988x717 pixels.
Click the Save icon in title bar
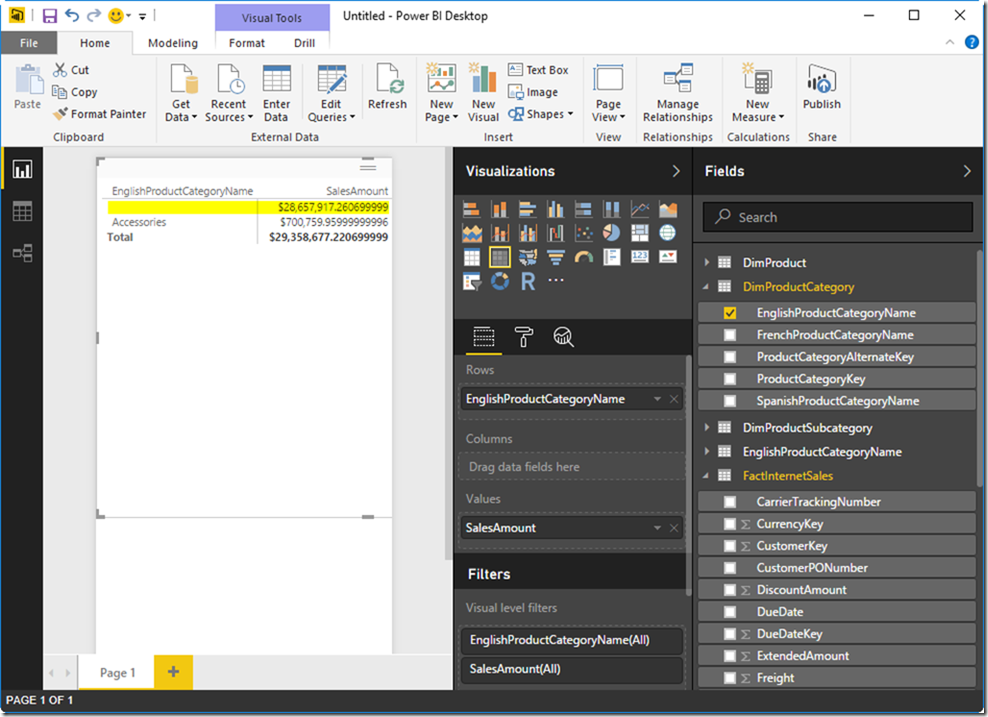click(49, 16)
